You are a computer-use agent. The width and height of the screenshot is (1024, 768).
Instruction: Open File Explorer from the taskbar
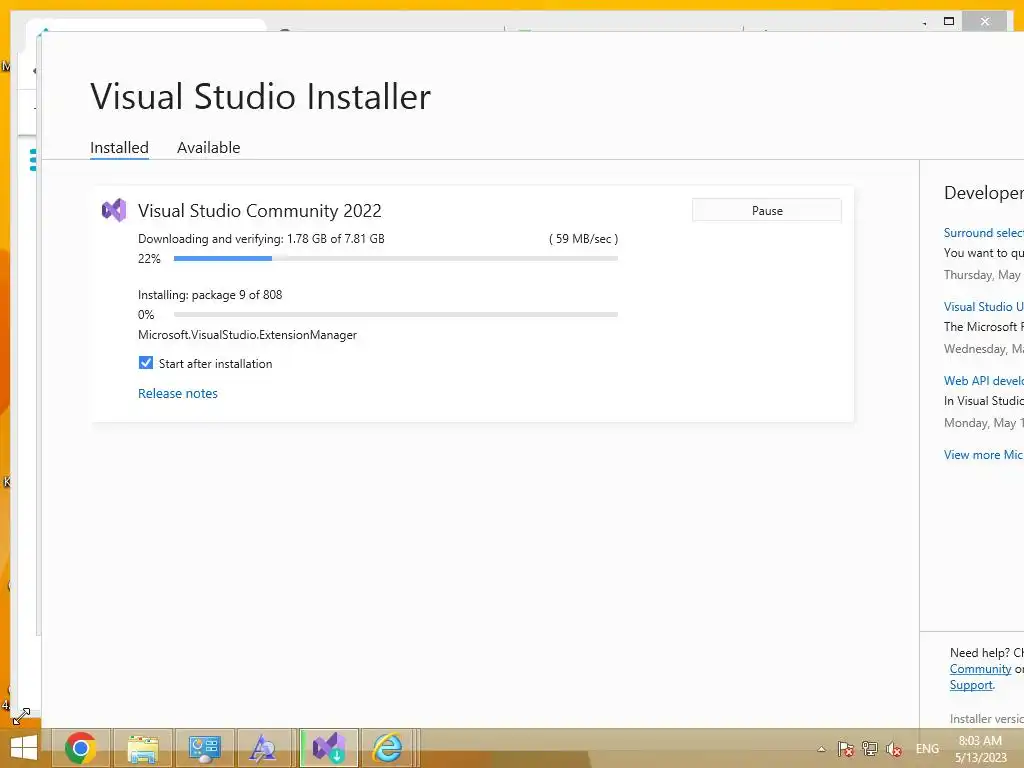pyautogui.click(x=142, y=748)
